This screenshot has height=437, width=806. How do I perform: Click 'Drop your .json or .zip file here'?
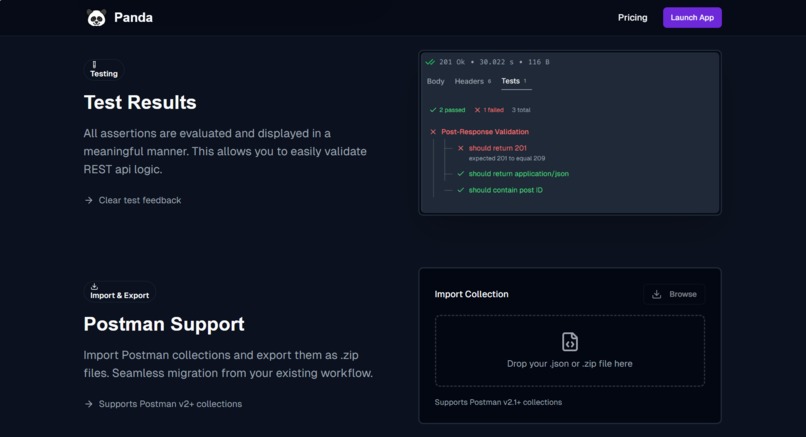coord(570,363)
